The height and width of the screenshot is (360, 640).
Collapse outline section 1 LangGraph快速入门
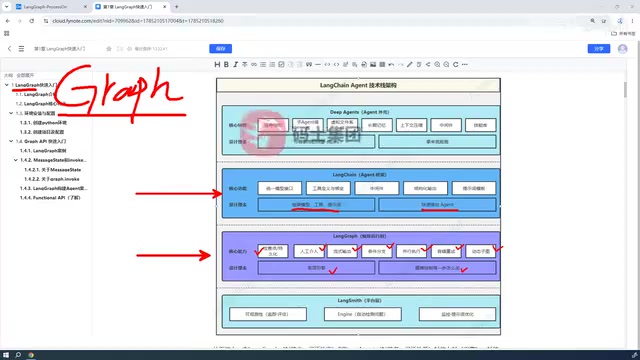7,85
